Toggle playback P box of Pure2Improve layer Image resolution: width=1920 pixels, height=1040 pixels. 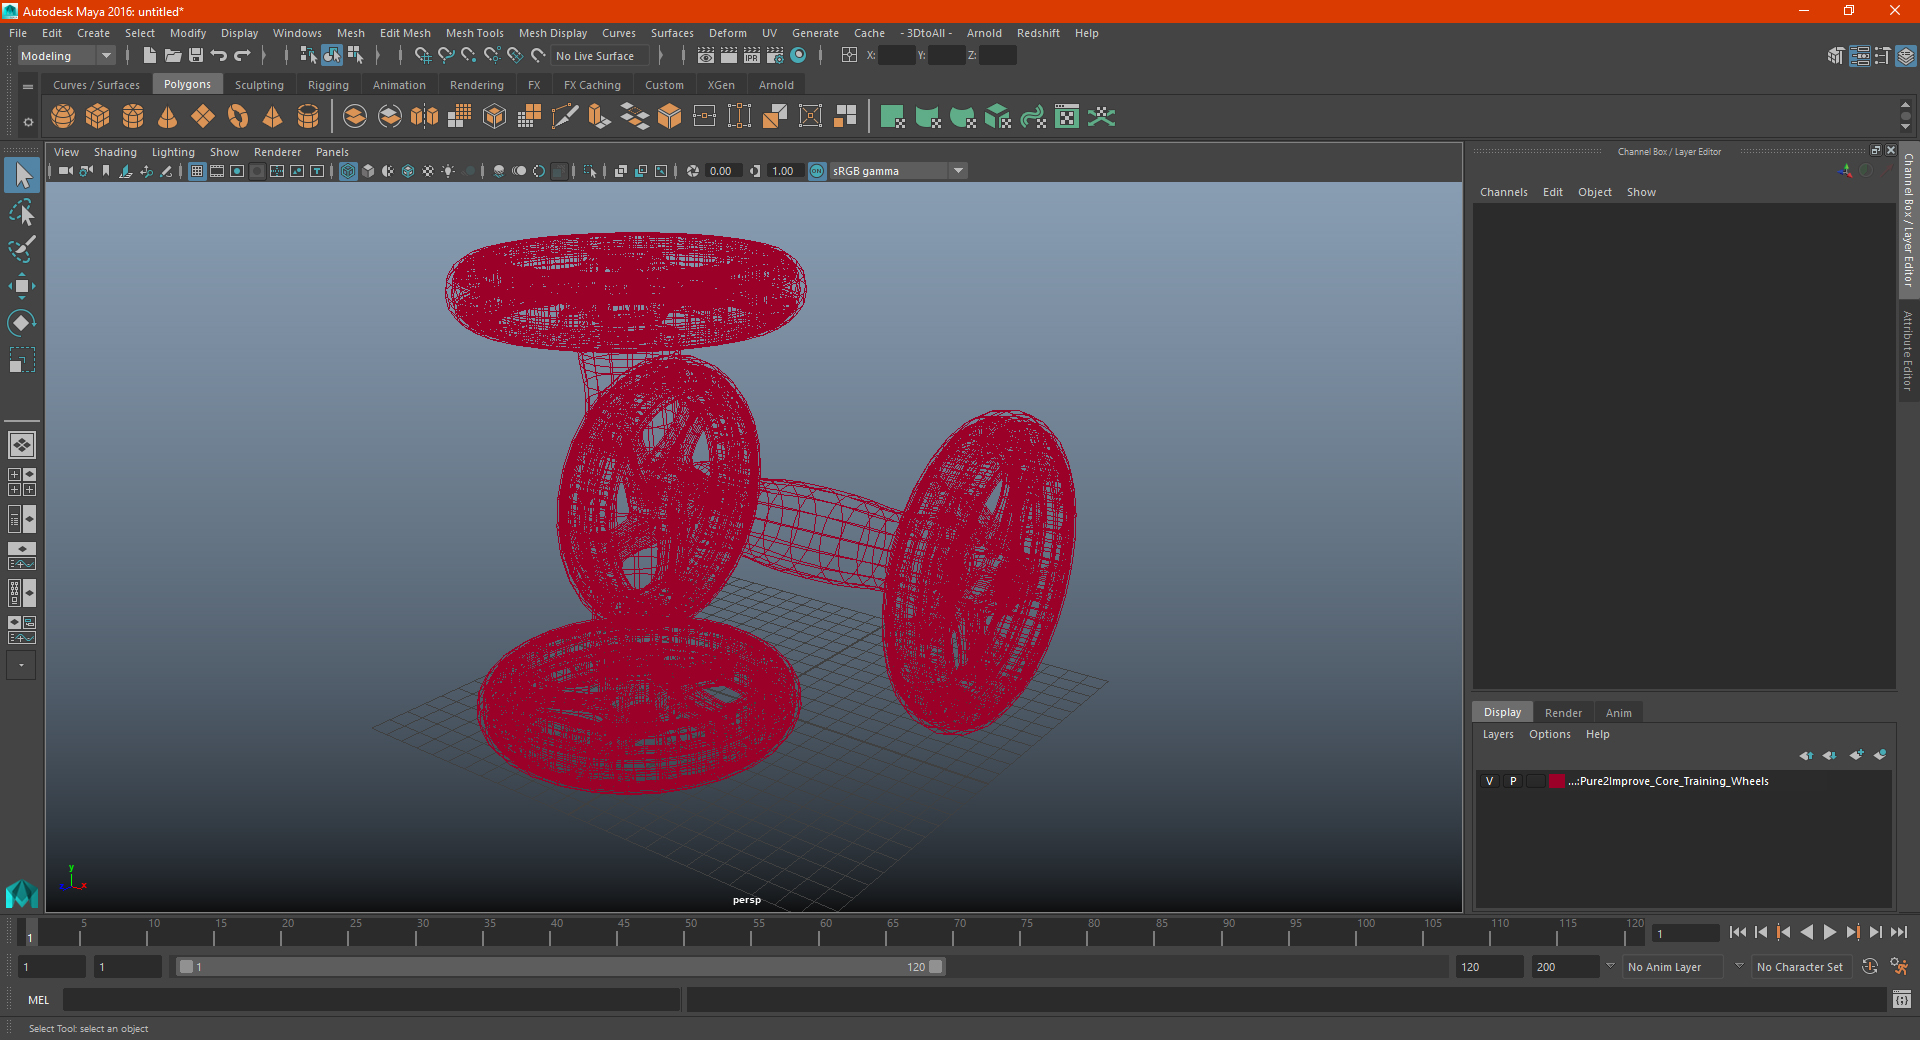pos(1513,781)
